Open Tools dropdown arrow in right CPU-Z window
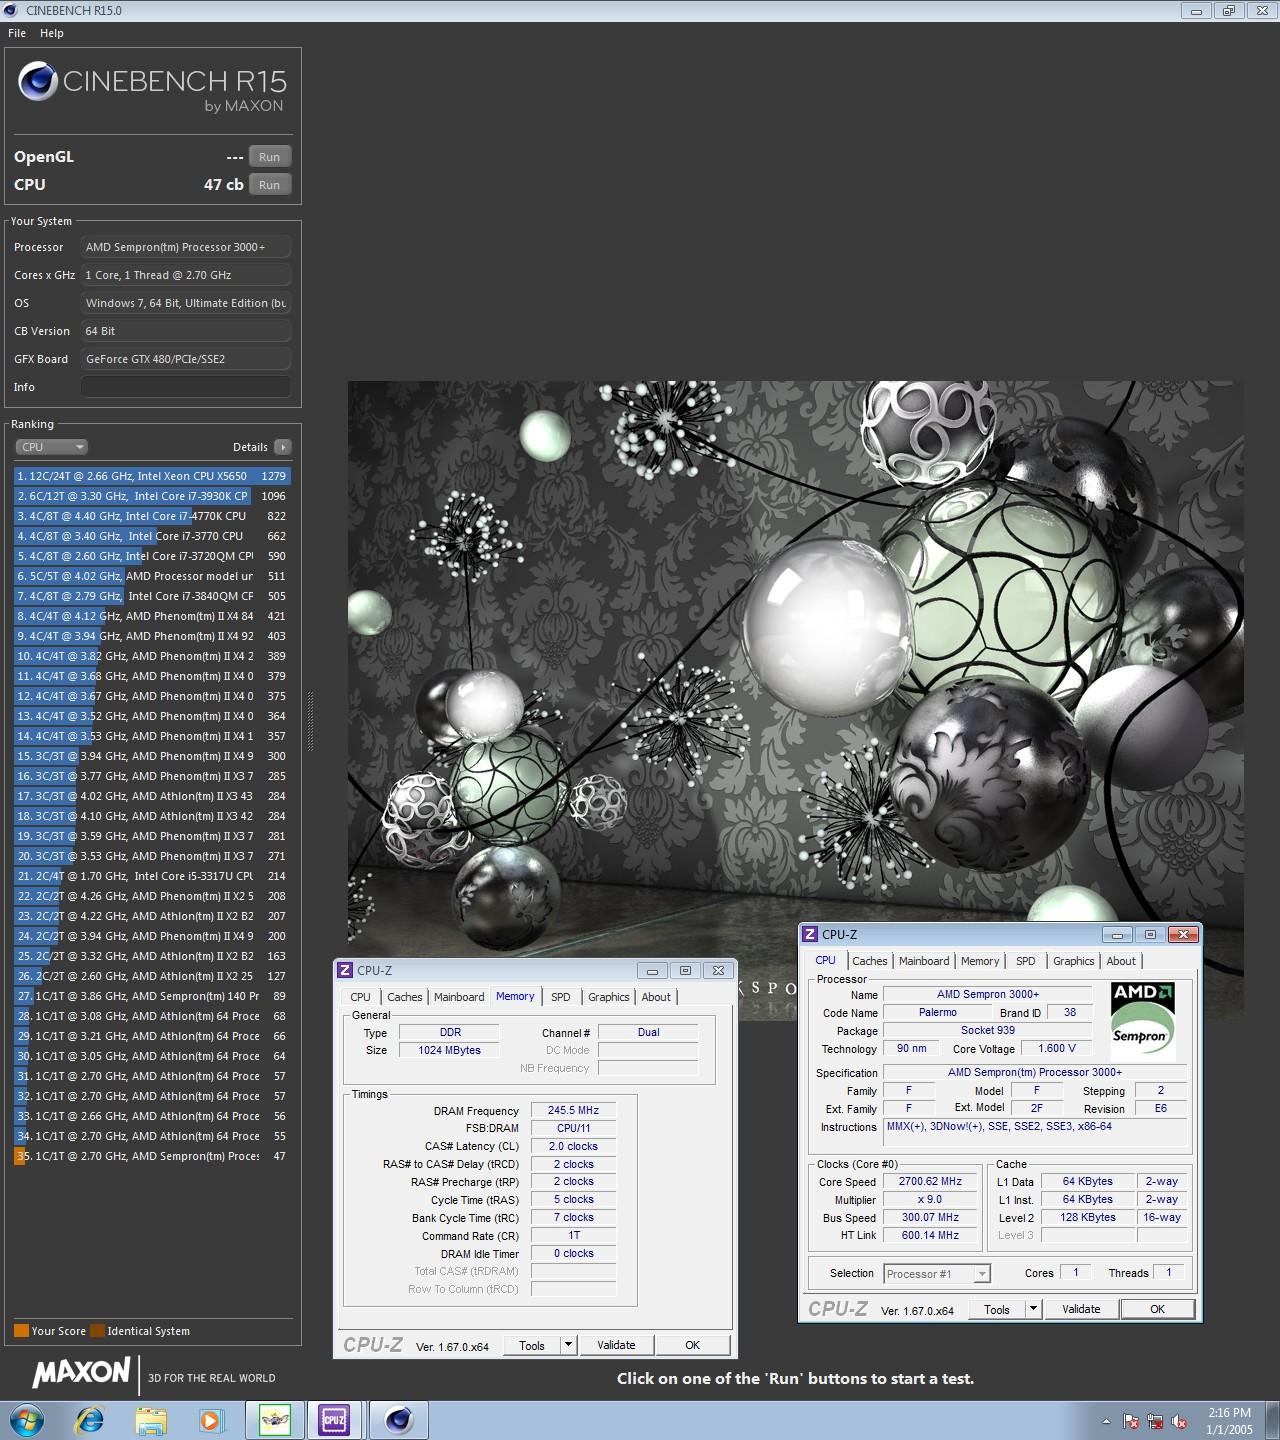1280x1440 pixels. click(x=1033, y=1309)
